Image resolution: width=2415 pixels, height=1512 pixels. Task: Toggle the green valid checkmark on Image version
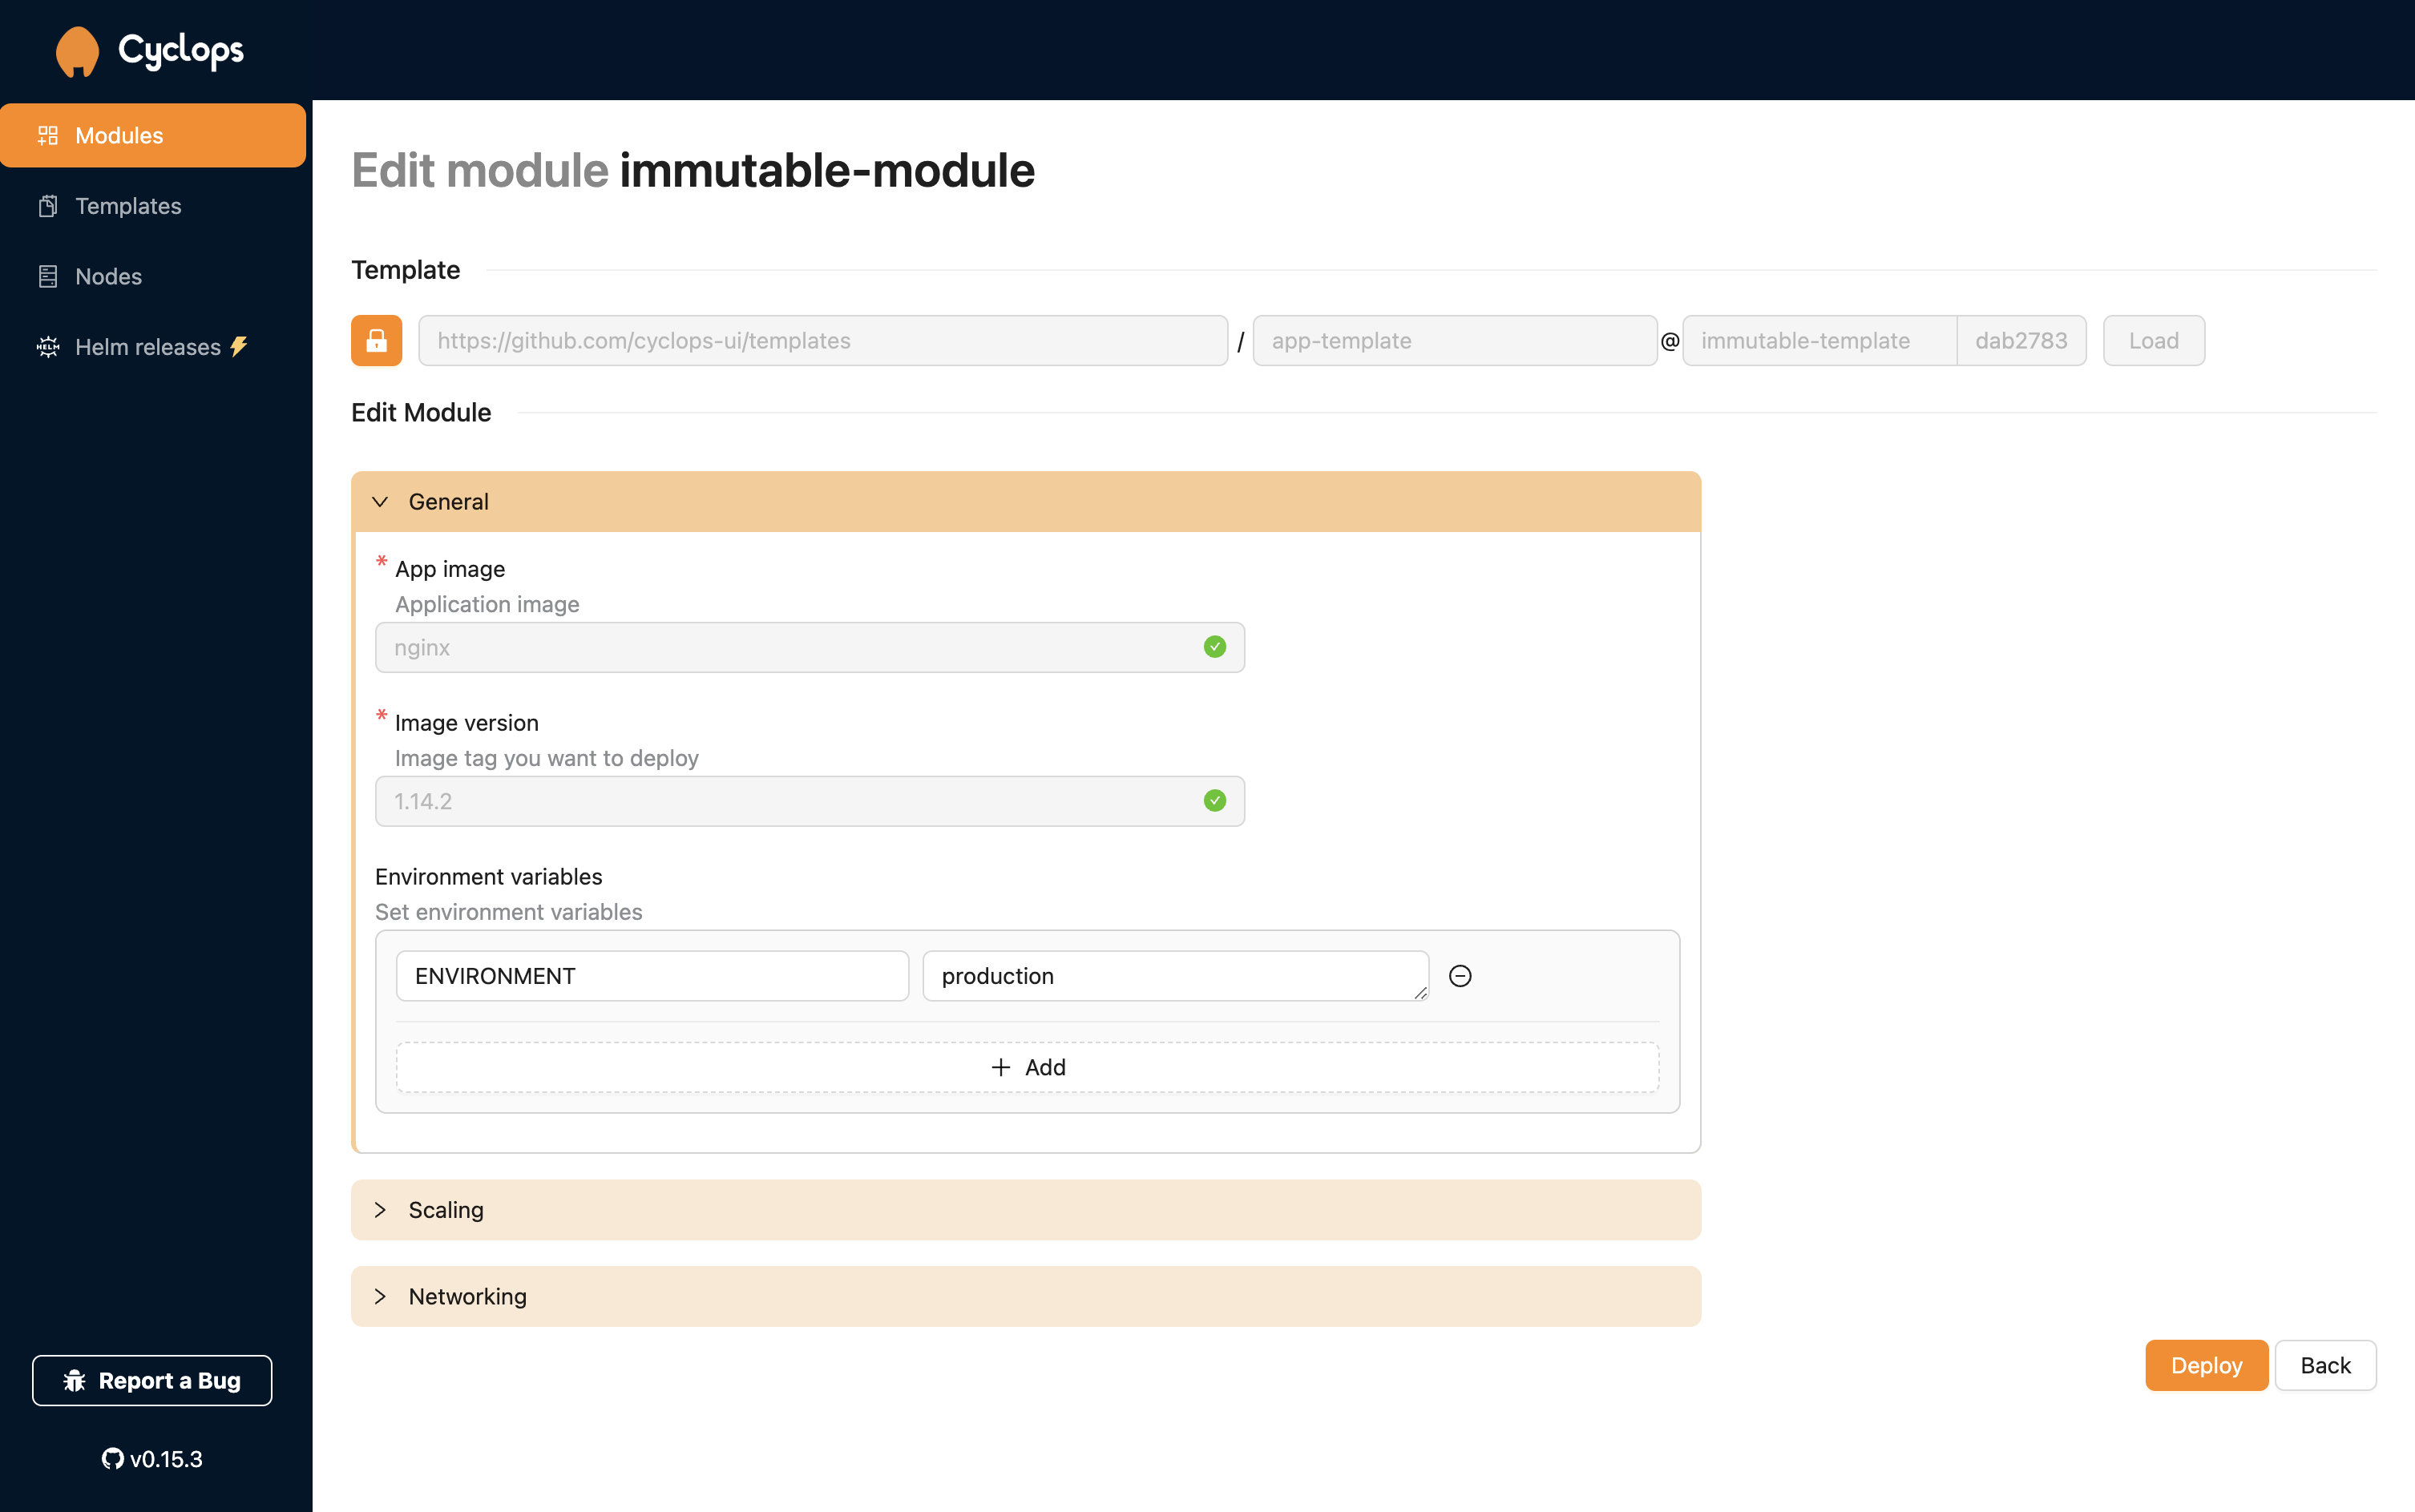[1214, 800]
